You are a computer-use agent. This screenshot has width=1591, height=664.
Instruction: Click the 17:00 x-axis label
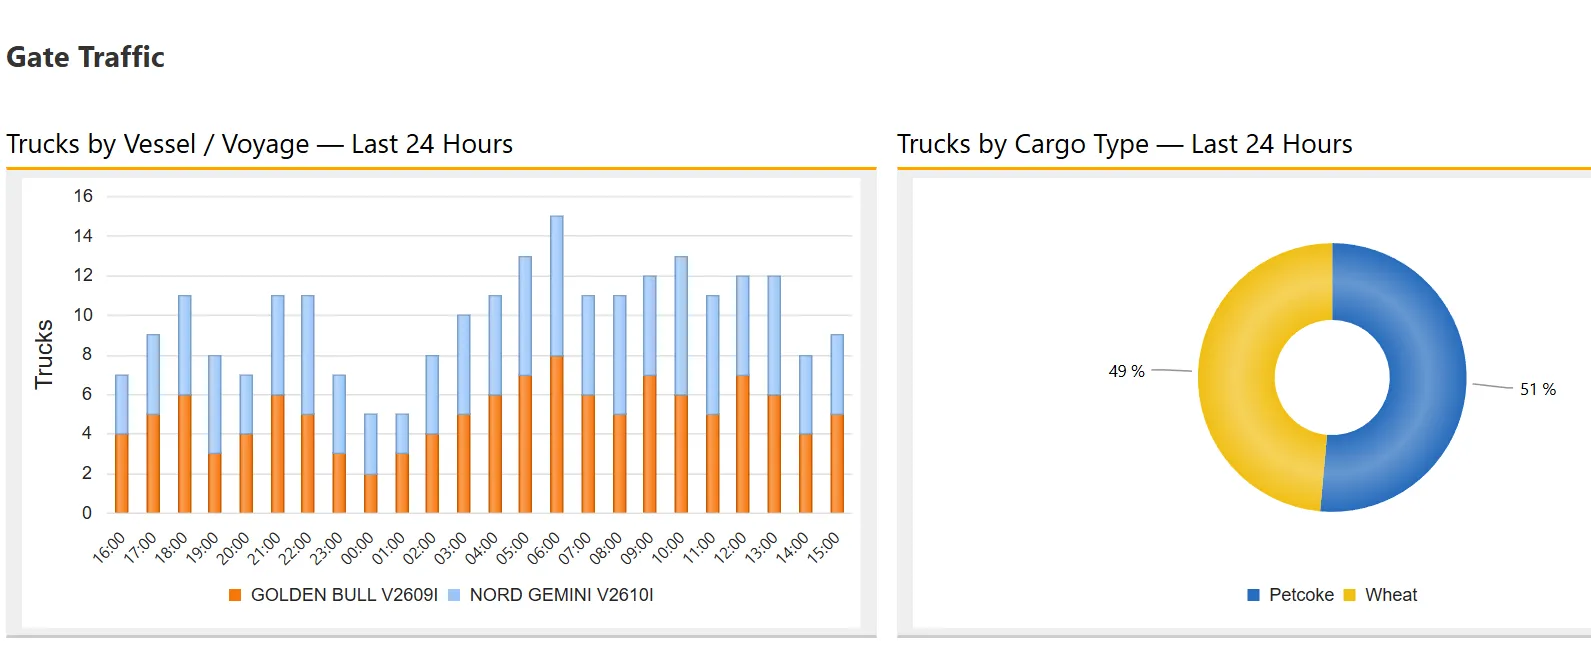[x=140, y=547]
